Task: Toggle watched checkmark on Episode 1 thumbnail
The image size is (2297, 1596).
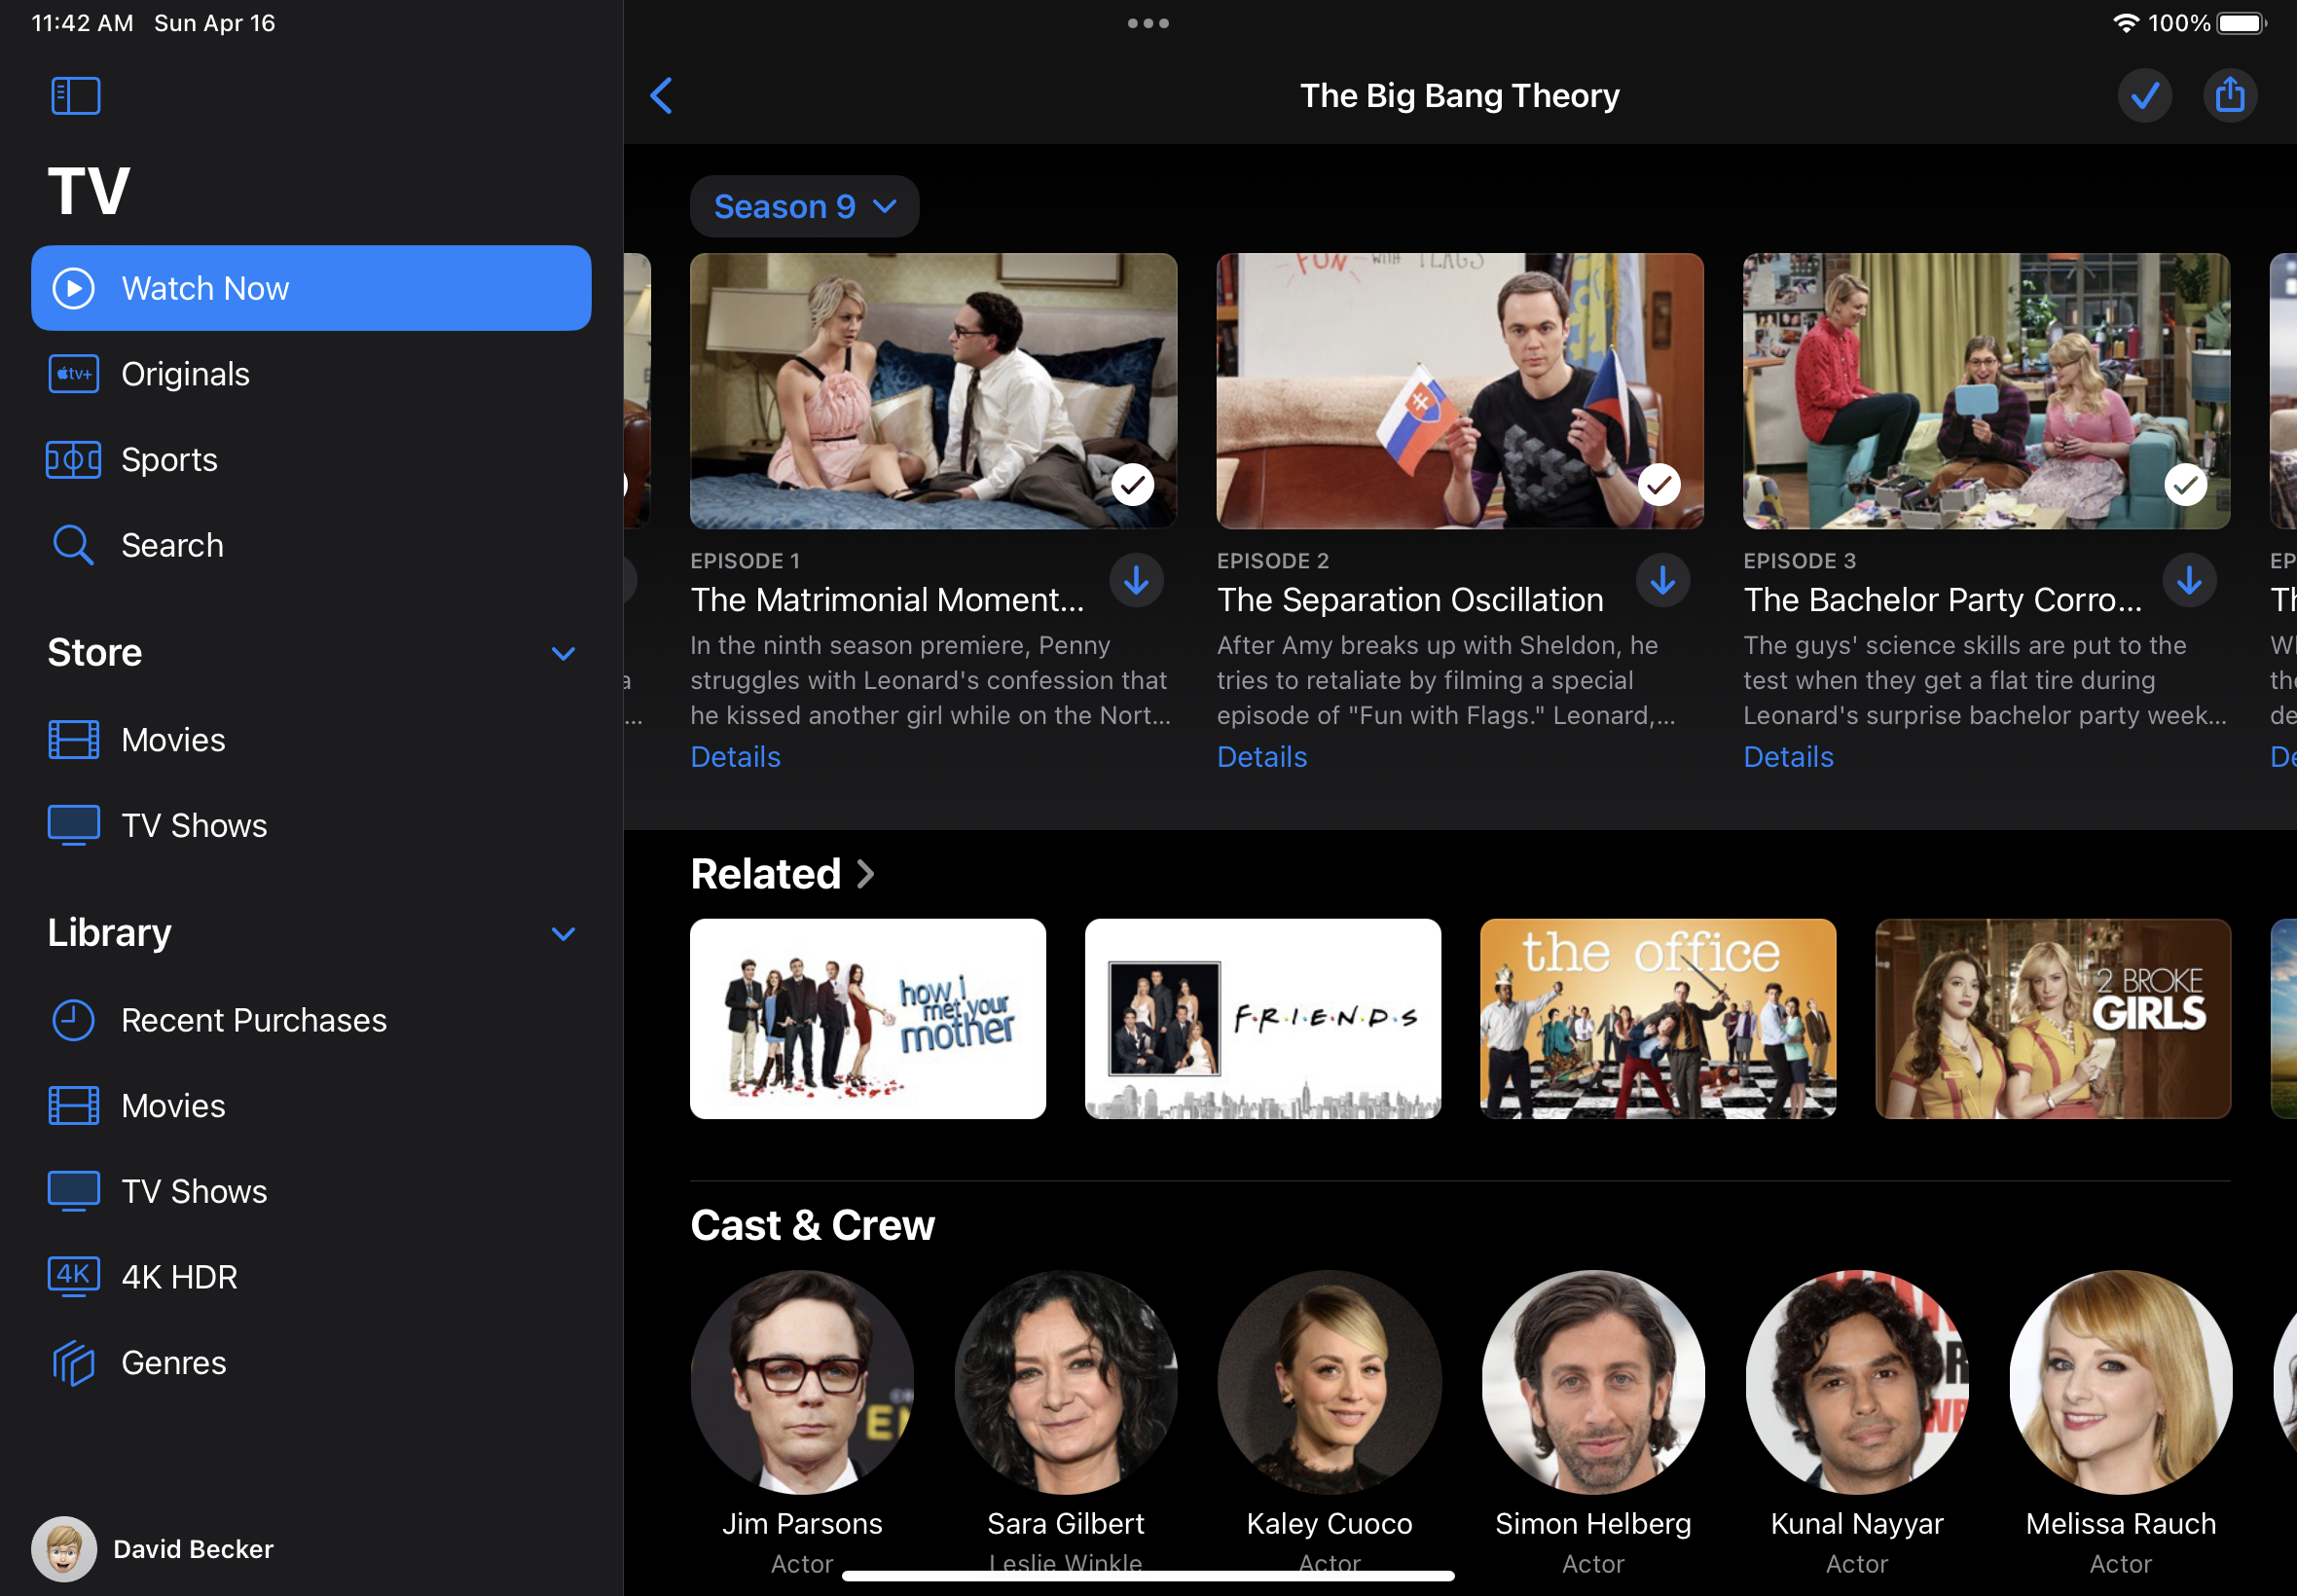Action: pos(1132,485)
